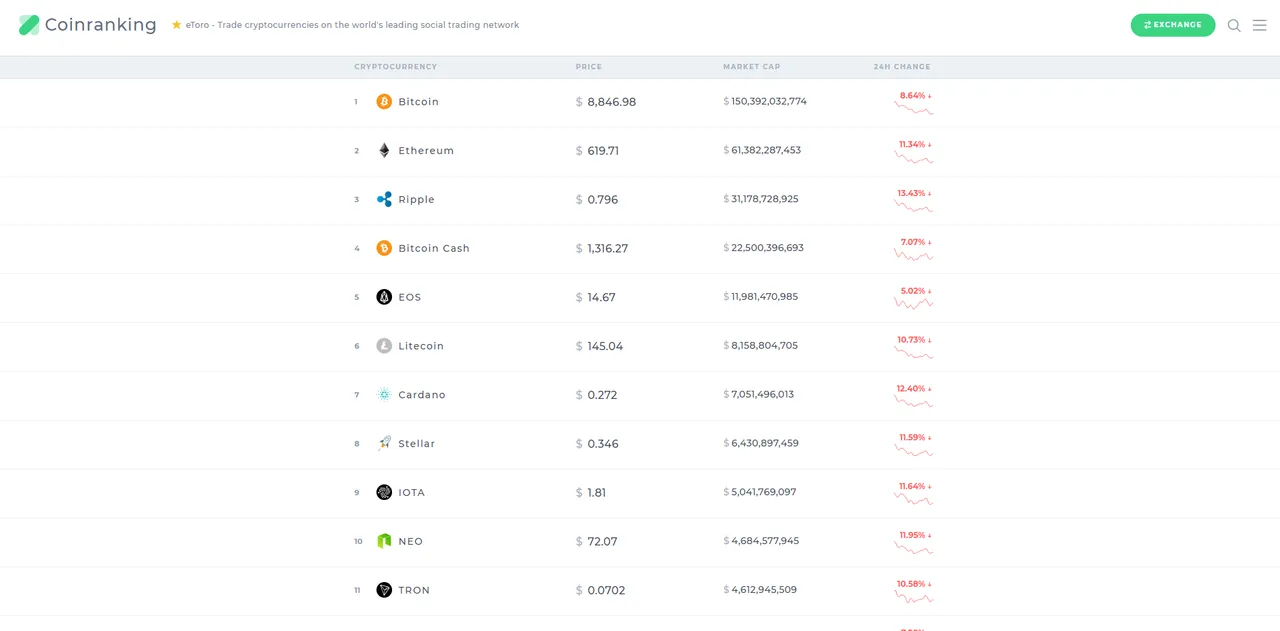The height and width of the screenshot is (631, 1280).
Task: Open the Cardano name link
Action: pos(422,395)
